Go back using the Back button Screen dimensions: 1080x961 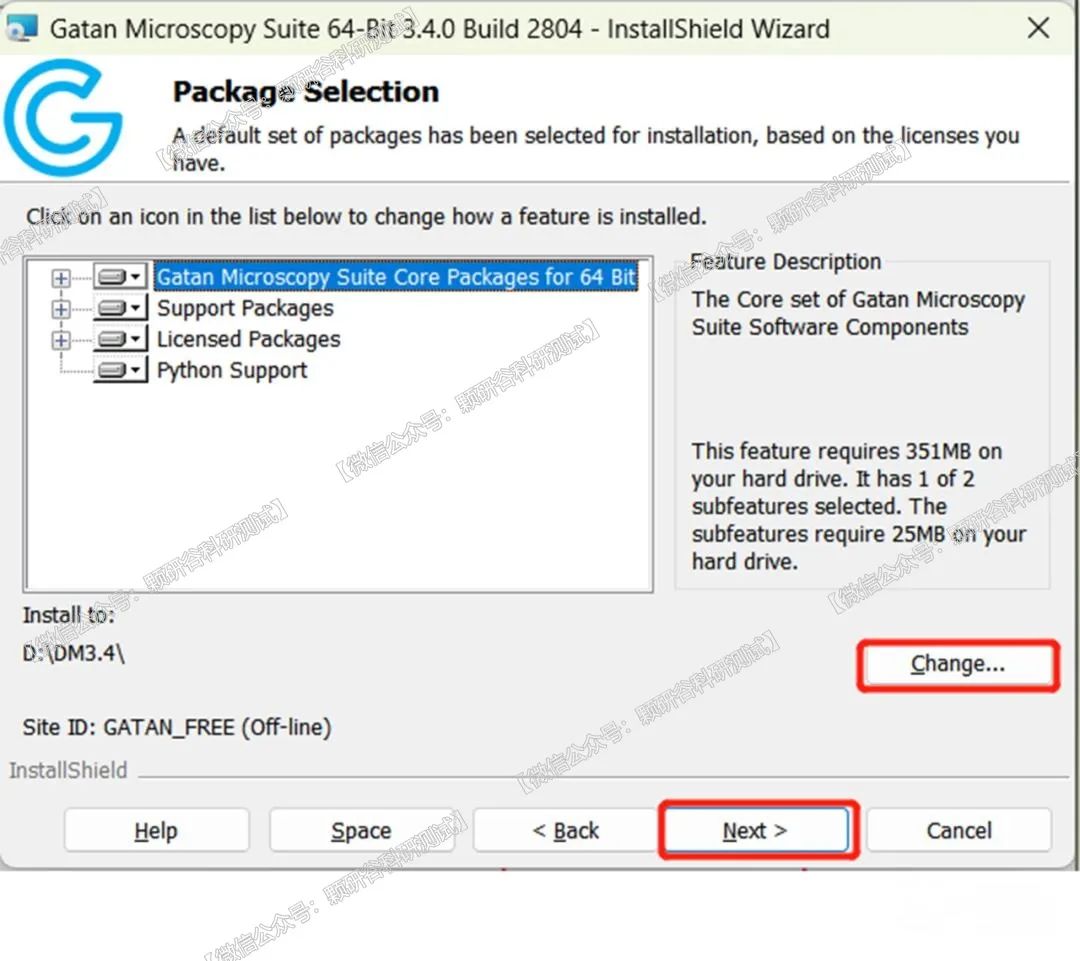565,831
